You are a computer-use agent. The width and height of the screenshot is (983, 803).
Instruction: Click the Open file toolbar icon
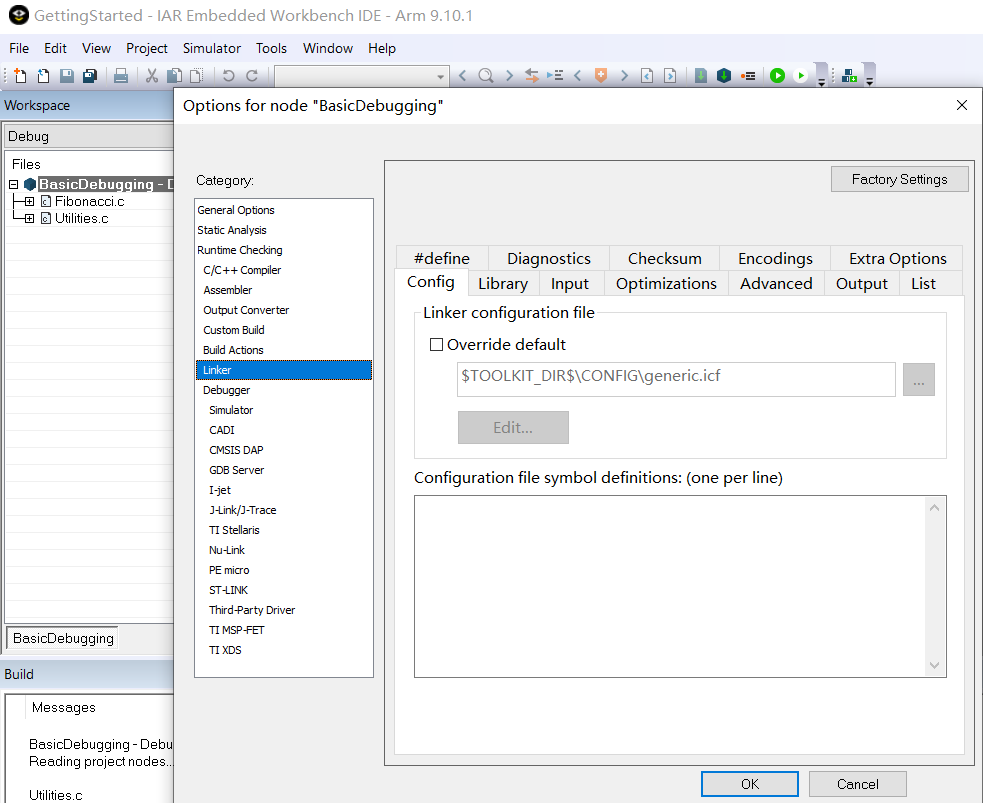coord(43,76)
